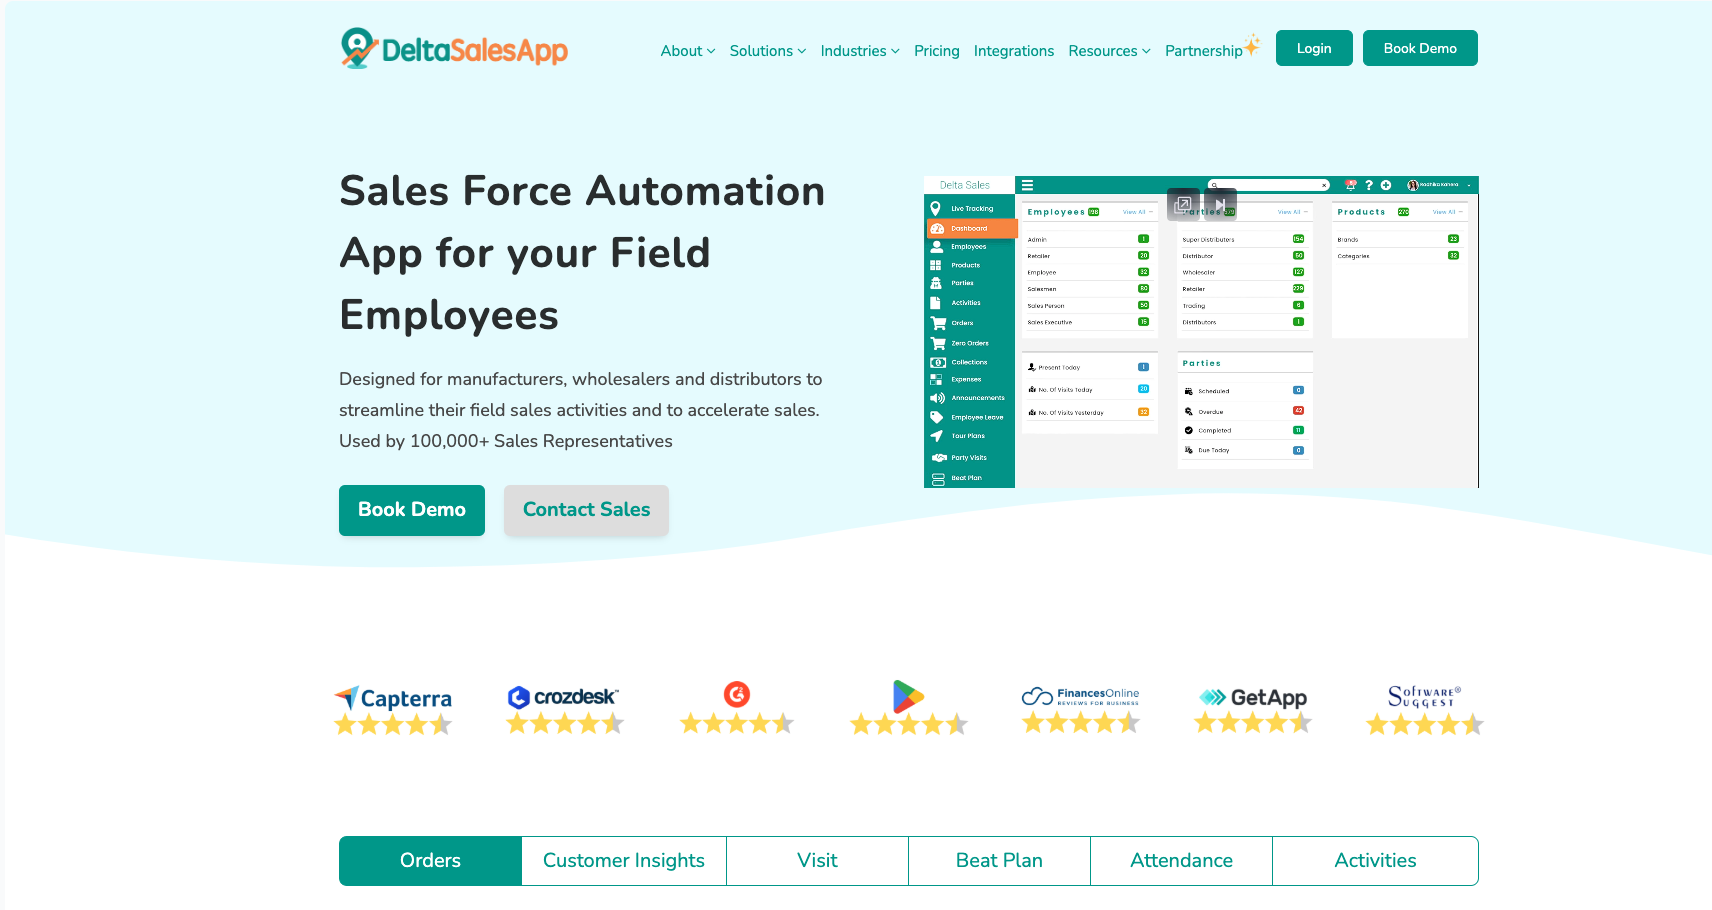
Task: Click Expenses icon in preview sidebar
Action: (x=937, y=379)
